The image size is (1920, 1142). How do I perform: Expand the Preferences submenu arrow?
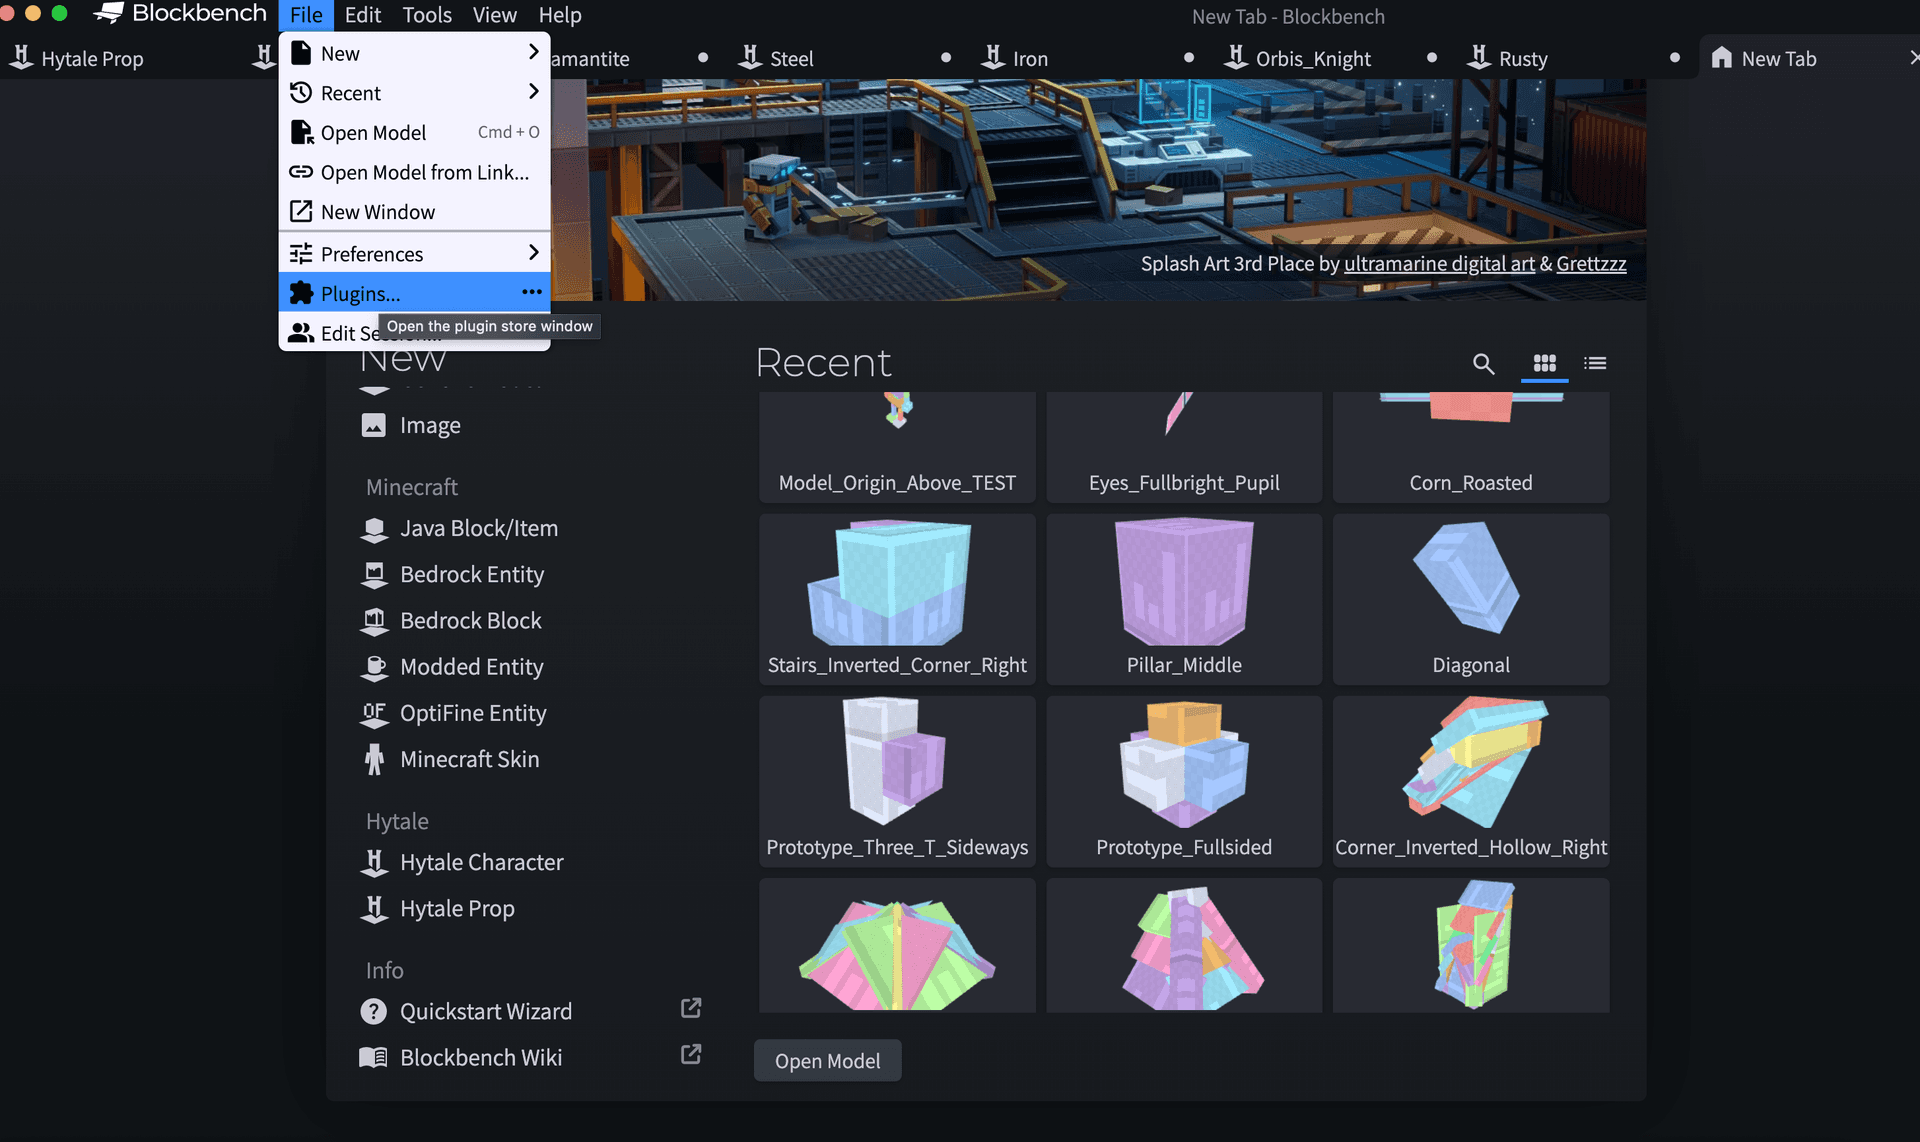pos(533,253)
